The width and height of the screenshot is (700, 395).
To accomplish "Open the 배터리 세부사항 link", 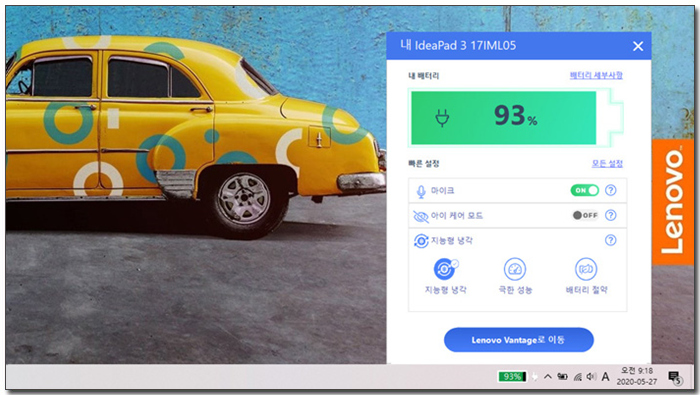I will 596,75.
